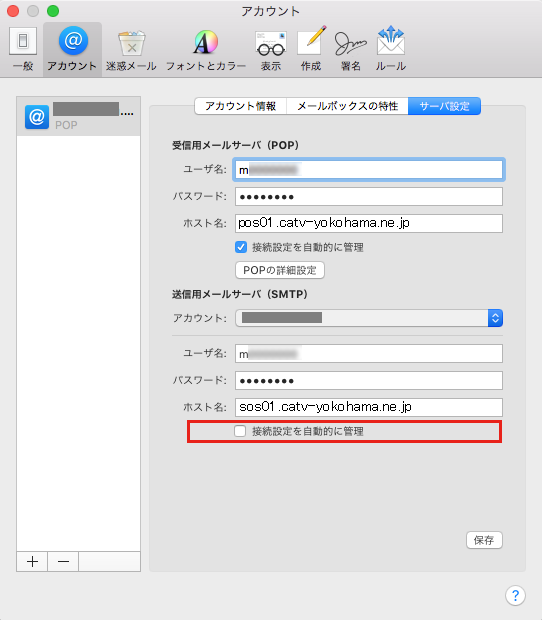The width and height of the screenshot is (542, 620).
Task: Remove account with the minus button
Action: pos(63,561)
